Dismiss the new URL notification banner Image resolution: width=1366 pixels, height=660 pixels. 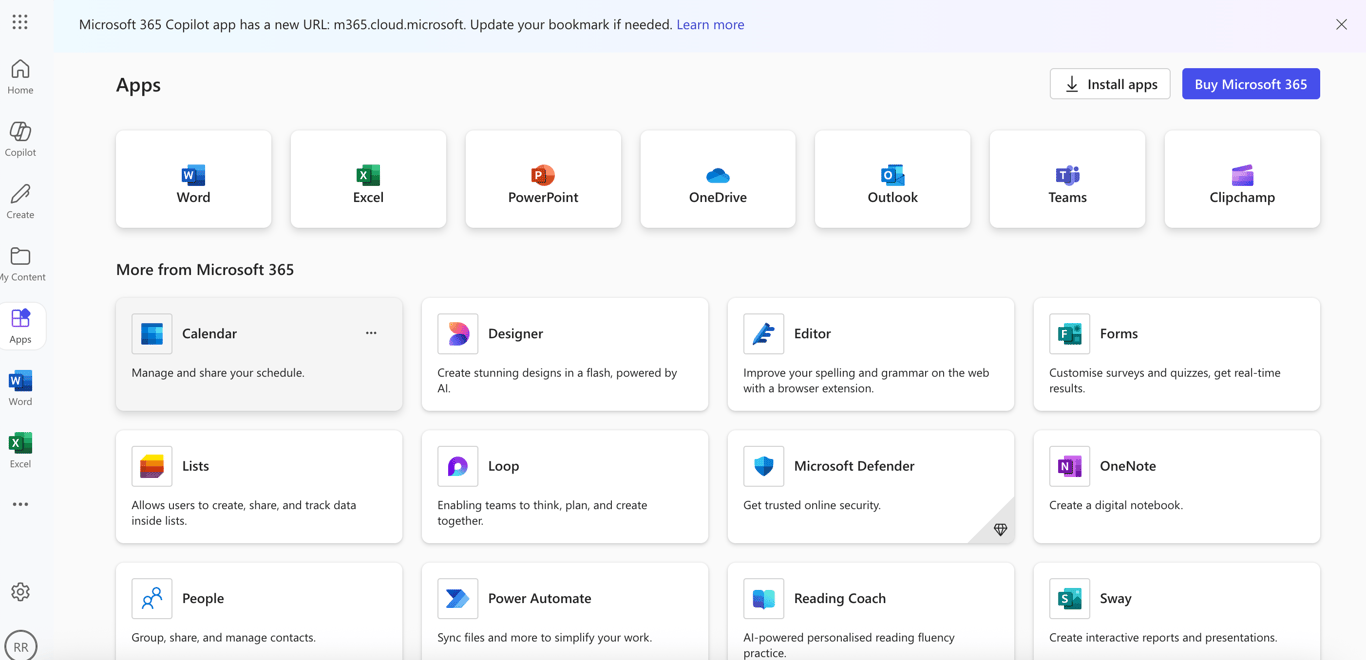coord(1341,24)
